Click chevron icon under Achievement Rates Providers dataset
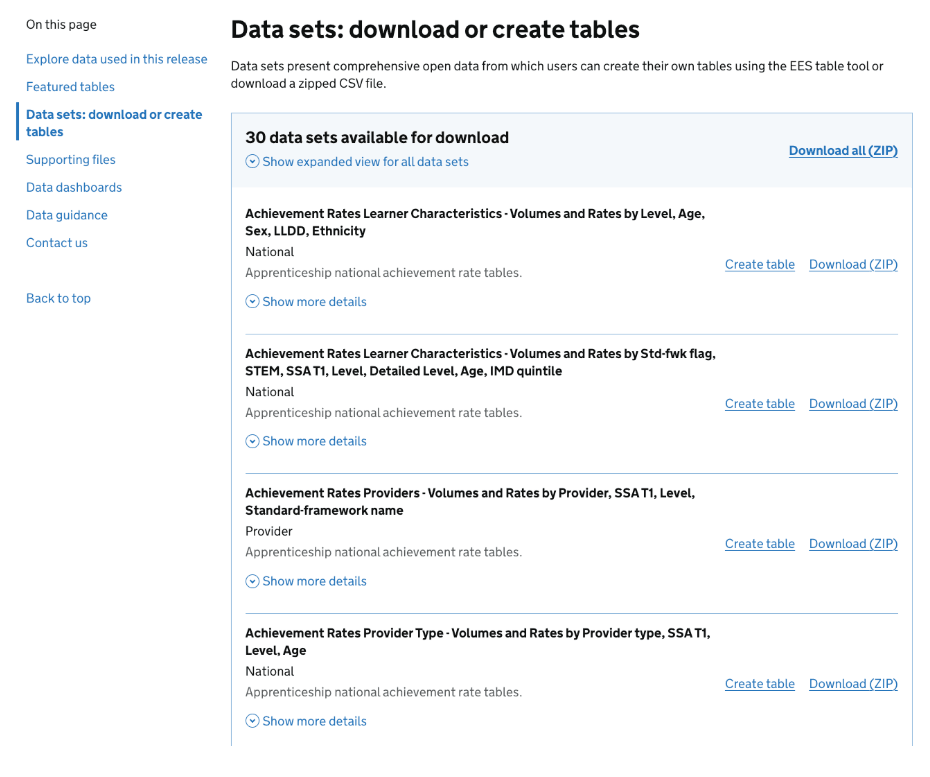The image size is (930, 777). click(x=252, y=581)
